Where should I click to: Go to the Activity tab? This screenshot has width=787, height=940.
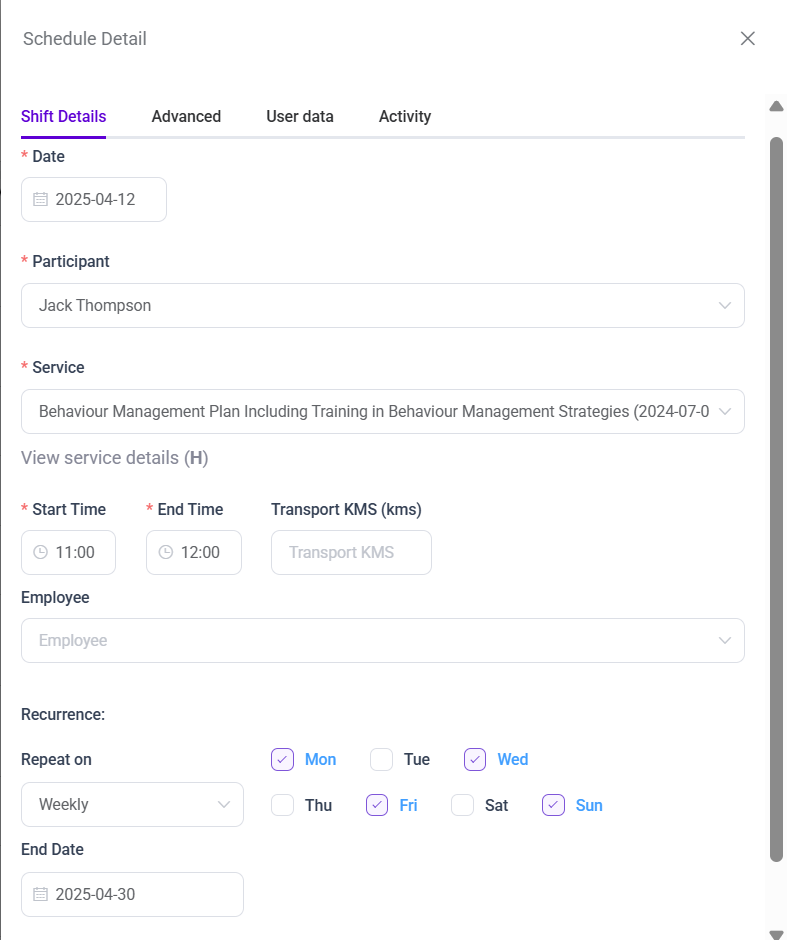coord(405,116)
